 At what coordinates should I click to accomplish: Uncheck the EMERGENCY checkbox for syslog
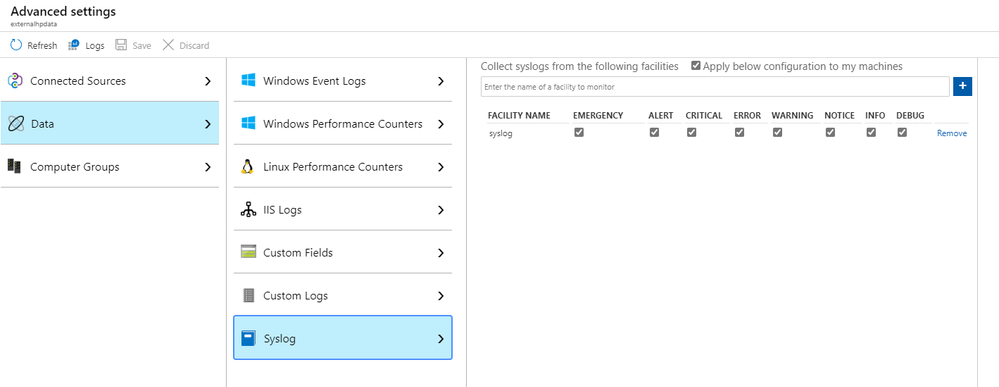(579, 133)
